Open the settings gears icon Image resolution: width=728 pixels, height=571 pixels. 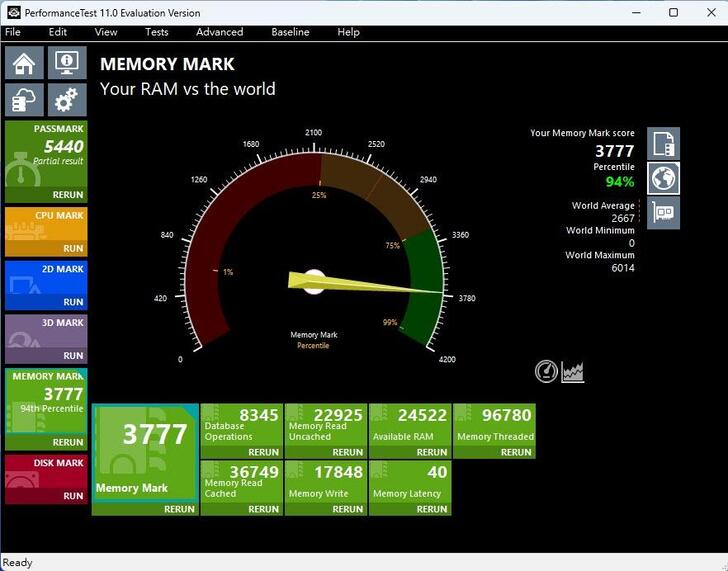pos(67,100)
